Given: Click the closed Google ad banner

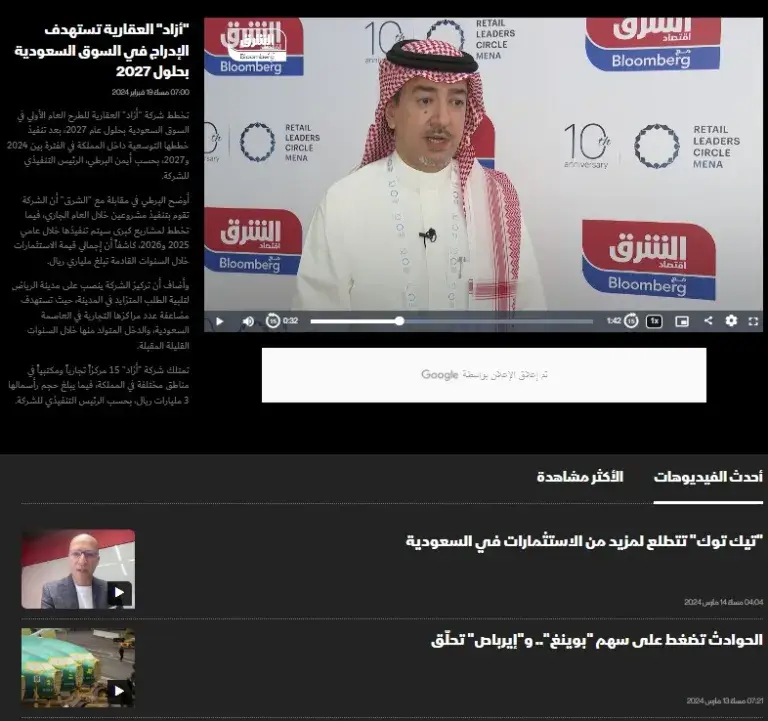Looking at the screenshot, I should click(484, 375).
